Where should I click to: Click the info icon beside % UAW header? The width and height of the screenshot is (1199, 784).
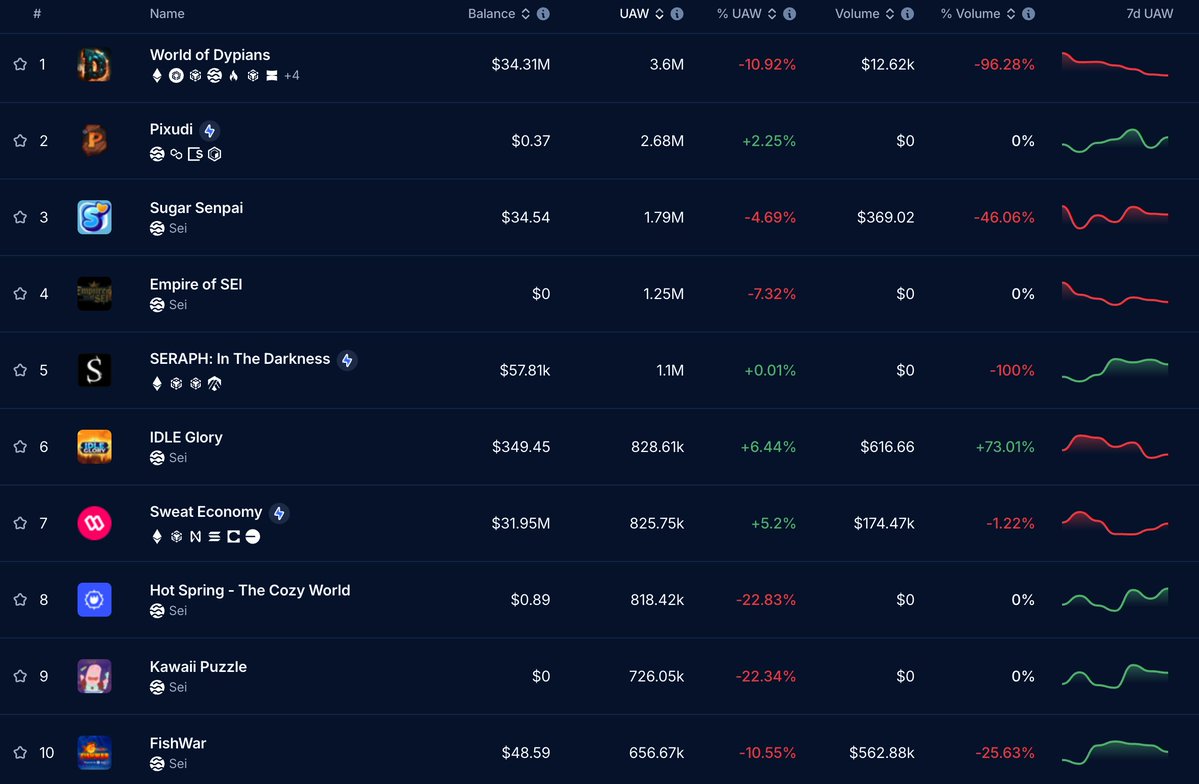[790, 14]
